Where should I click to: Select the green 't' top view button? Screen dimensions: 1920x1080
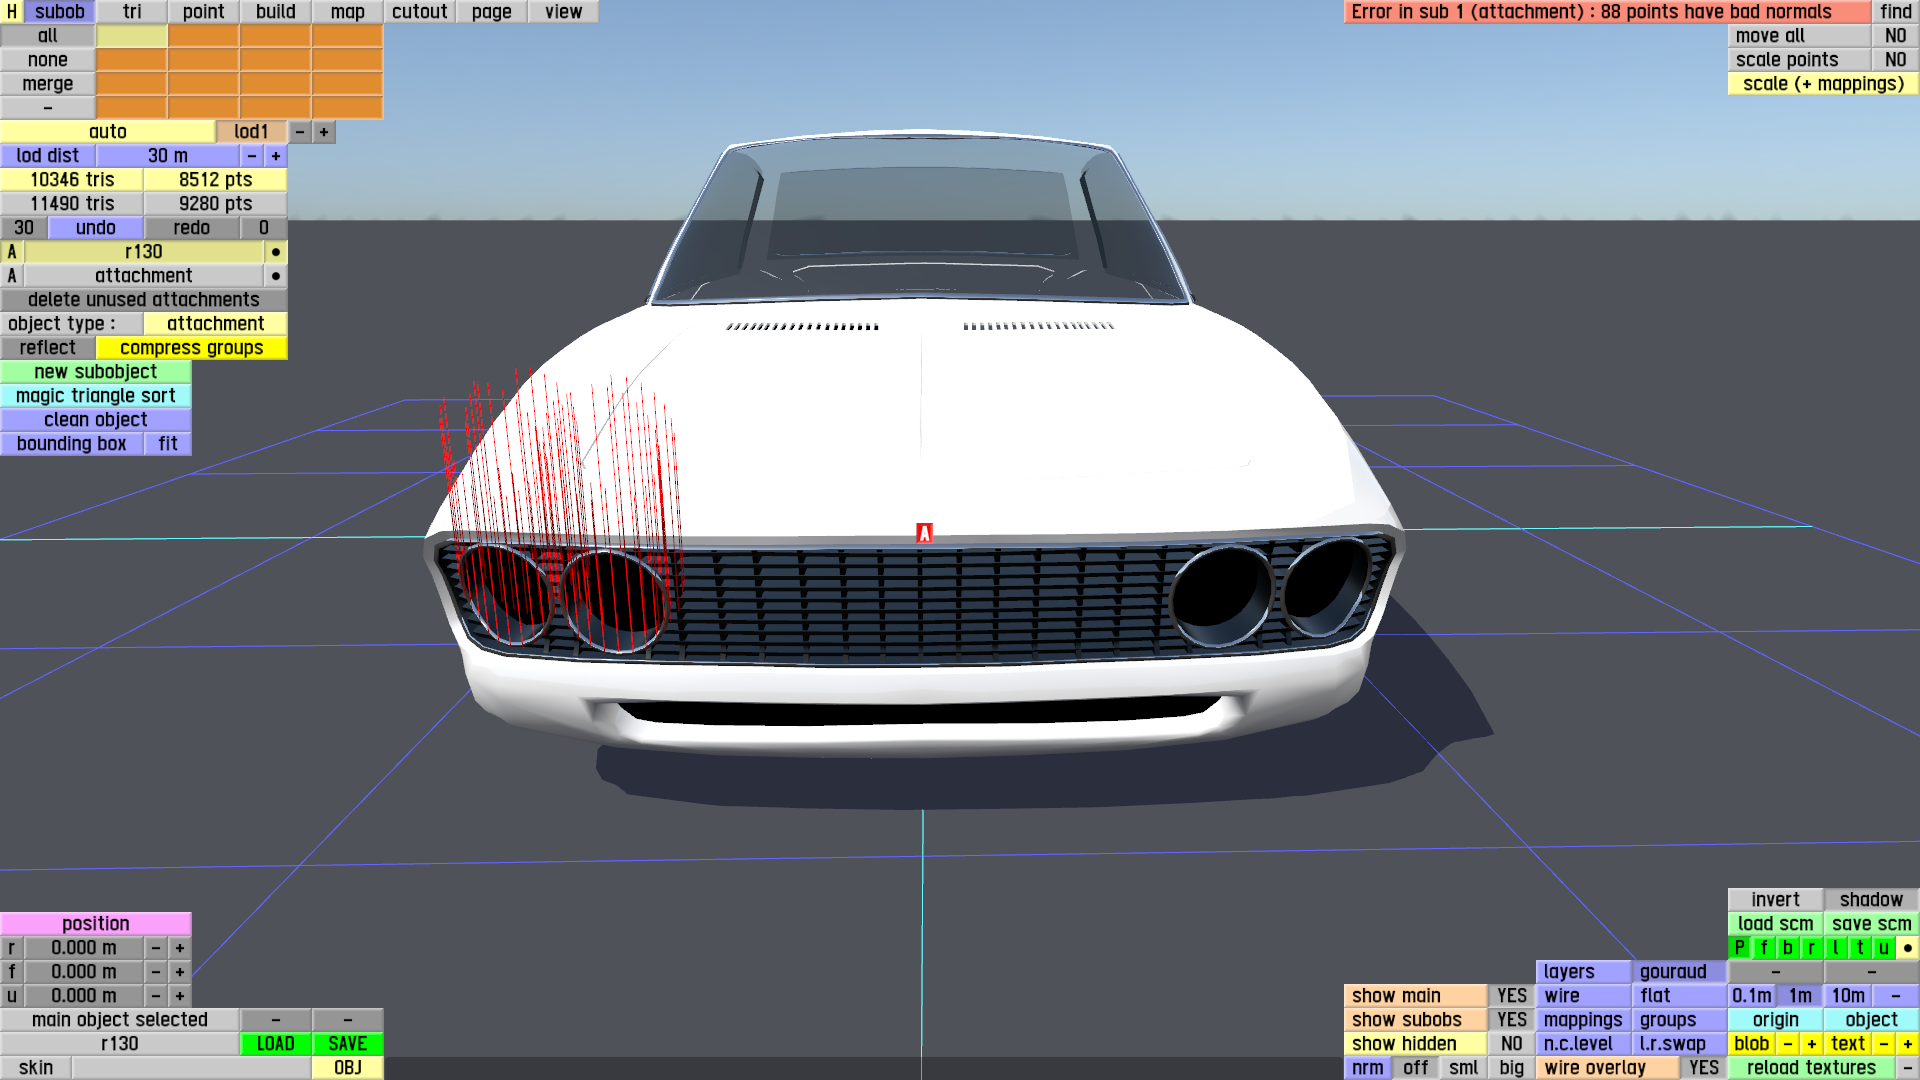tap(1860, 948)
